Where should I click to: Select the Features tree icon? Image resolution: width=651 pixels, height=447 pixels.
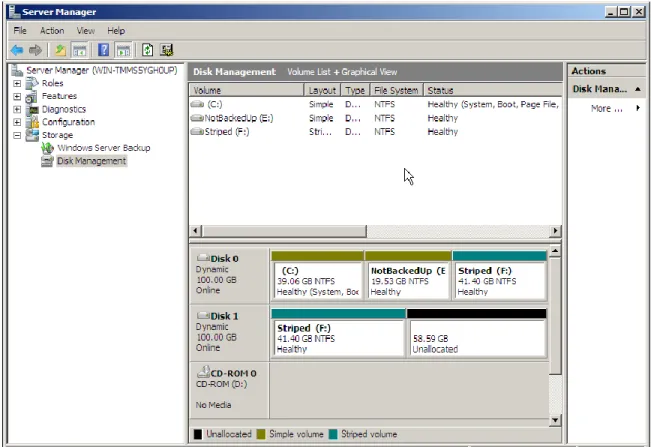[32, 97]
